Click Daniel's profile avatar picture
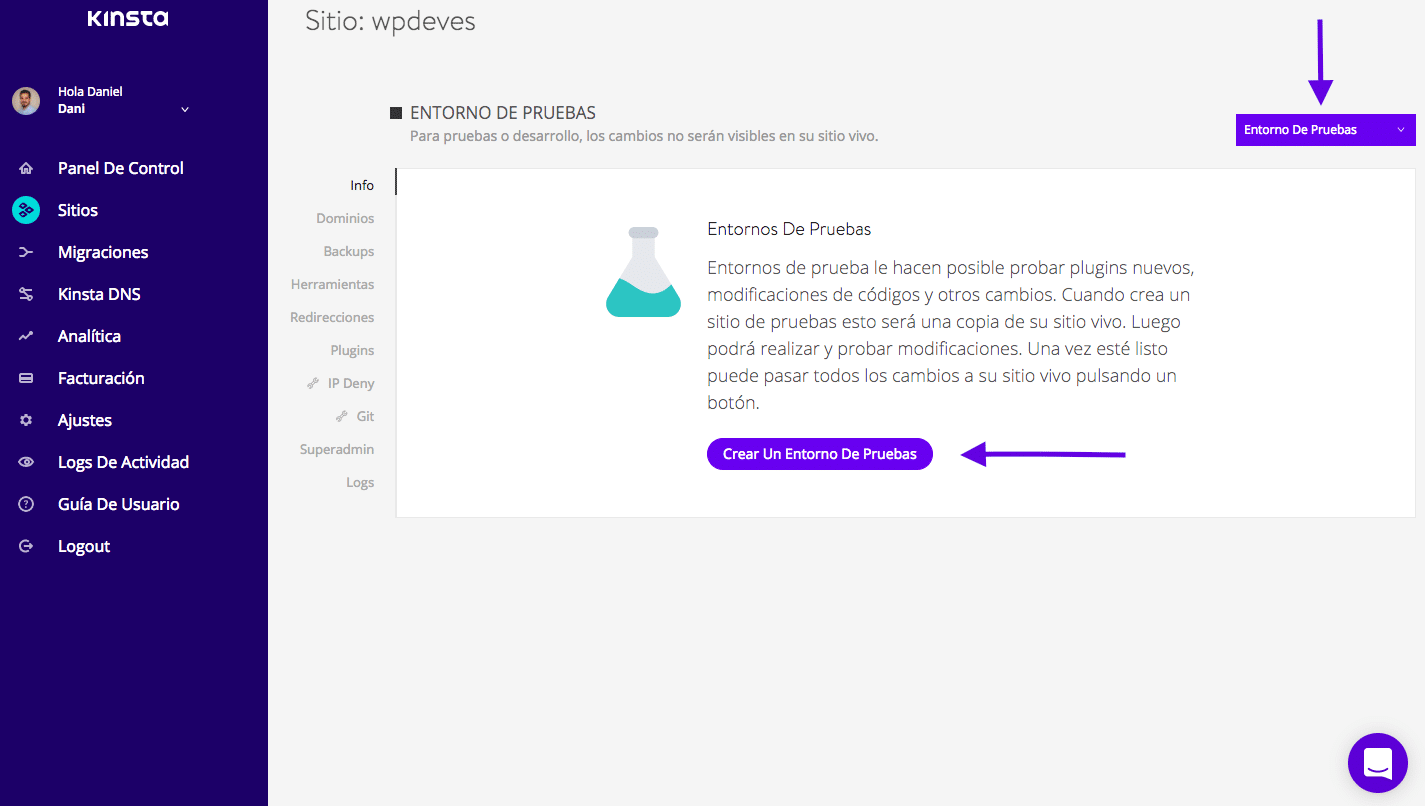 (26, 100)
